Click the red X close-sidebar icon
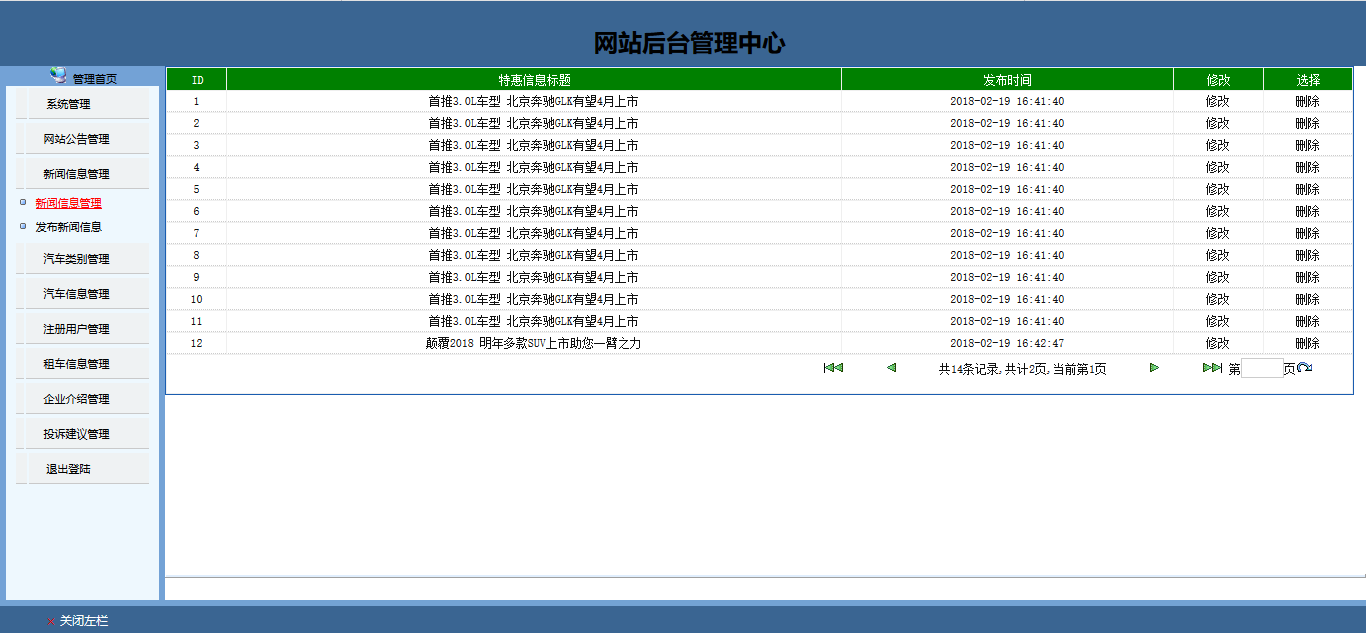The height and width of the screenshot is (633, 1366). [x=51, y=622]
